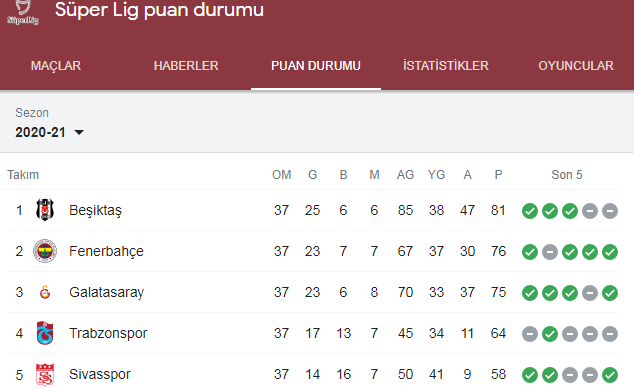Open the Galatasaray team link
Image resolution: width=634 pixels, height=390 pixels.
click(107, 292)
